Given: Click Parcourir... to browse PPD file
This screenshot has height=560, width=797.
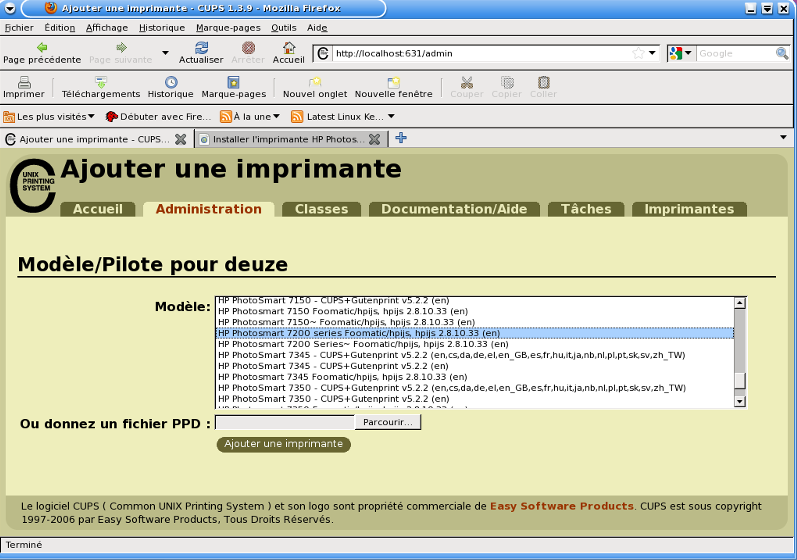Looking at the screenshot, I should point(388,422).
